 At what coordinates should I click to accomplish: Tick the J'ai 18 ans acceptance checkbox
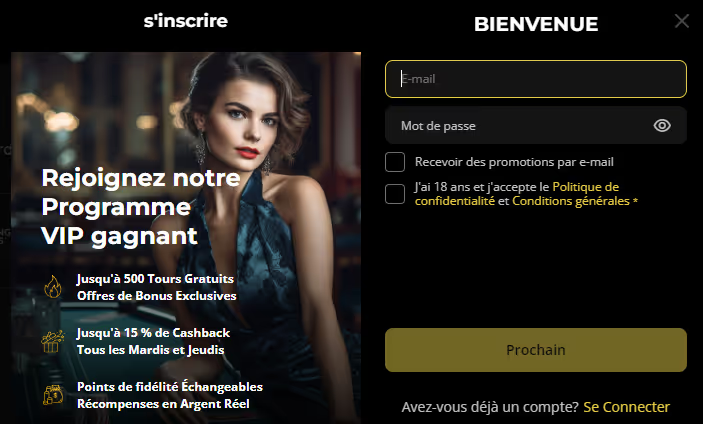click(x=395, y=194)
